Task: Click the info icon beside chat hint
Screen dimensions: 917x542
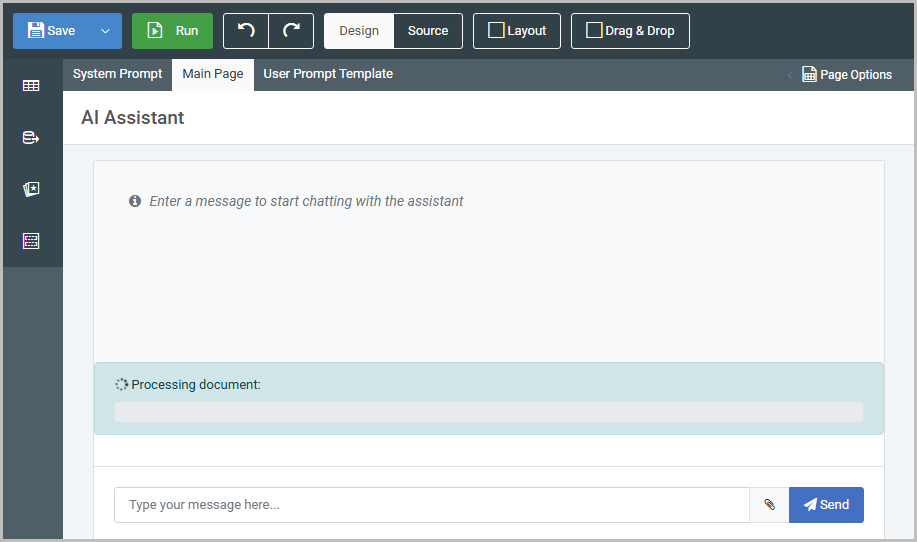Action: (x=135, y=201)
